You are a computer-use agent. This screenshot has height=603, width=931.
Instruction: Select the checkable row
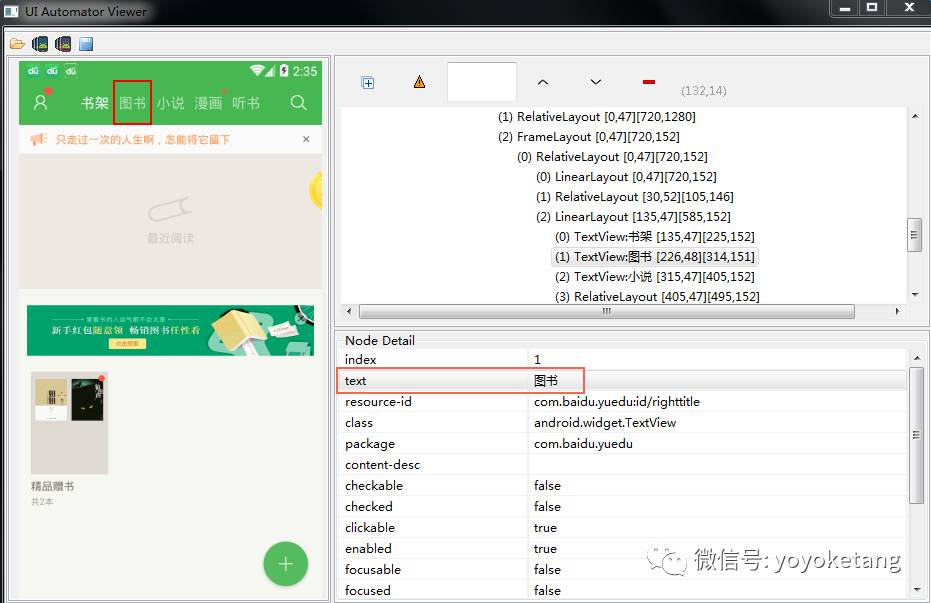click(623, 485)
